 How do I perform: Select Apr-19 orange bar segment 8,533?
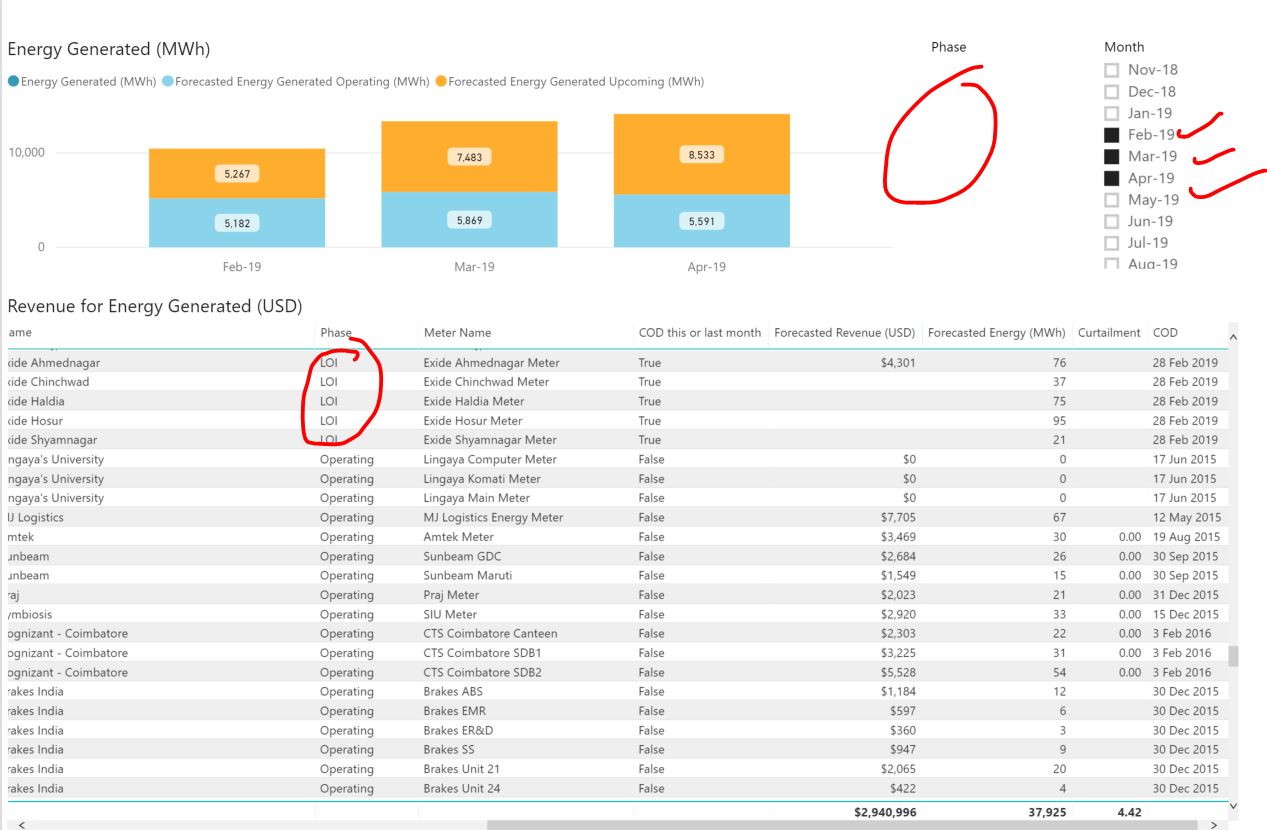701,154
